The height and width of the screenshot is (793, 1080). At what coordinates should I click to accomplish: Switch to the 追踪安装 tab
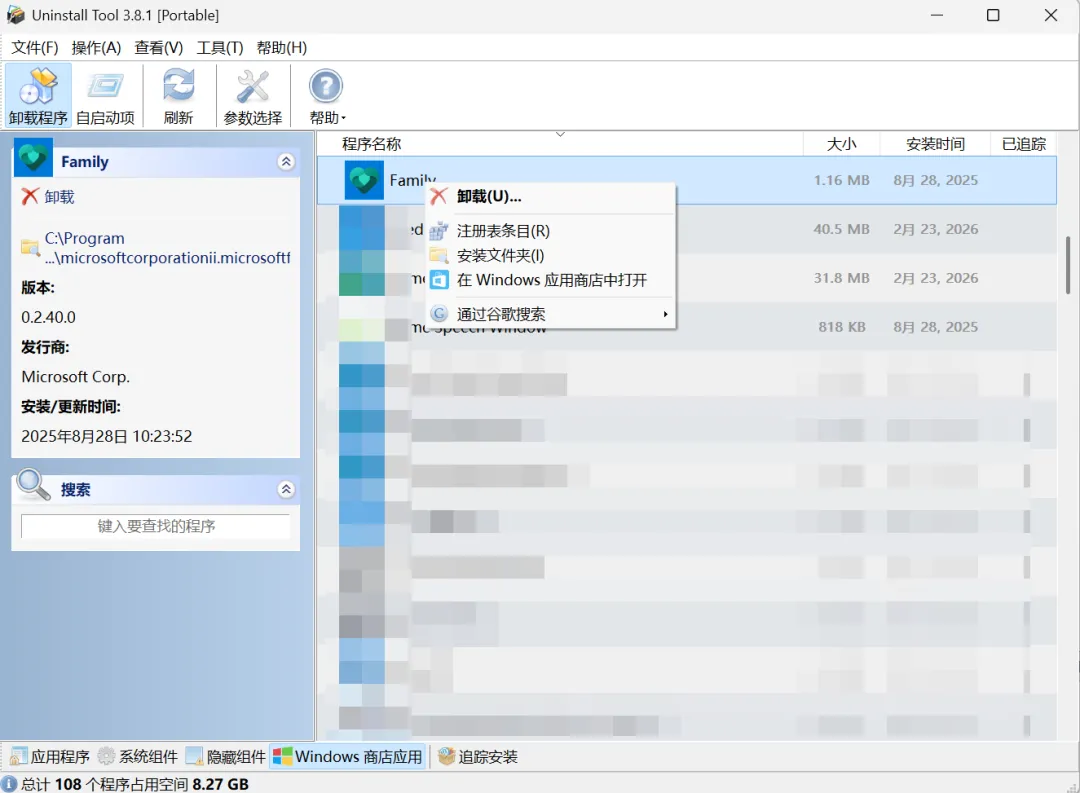pyautogui.click(x=477, y=756)
